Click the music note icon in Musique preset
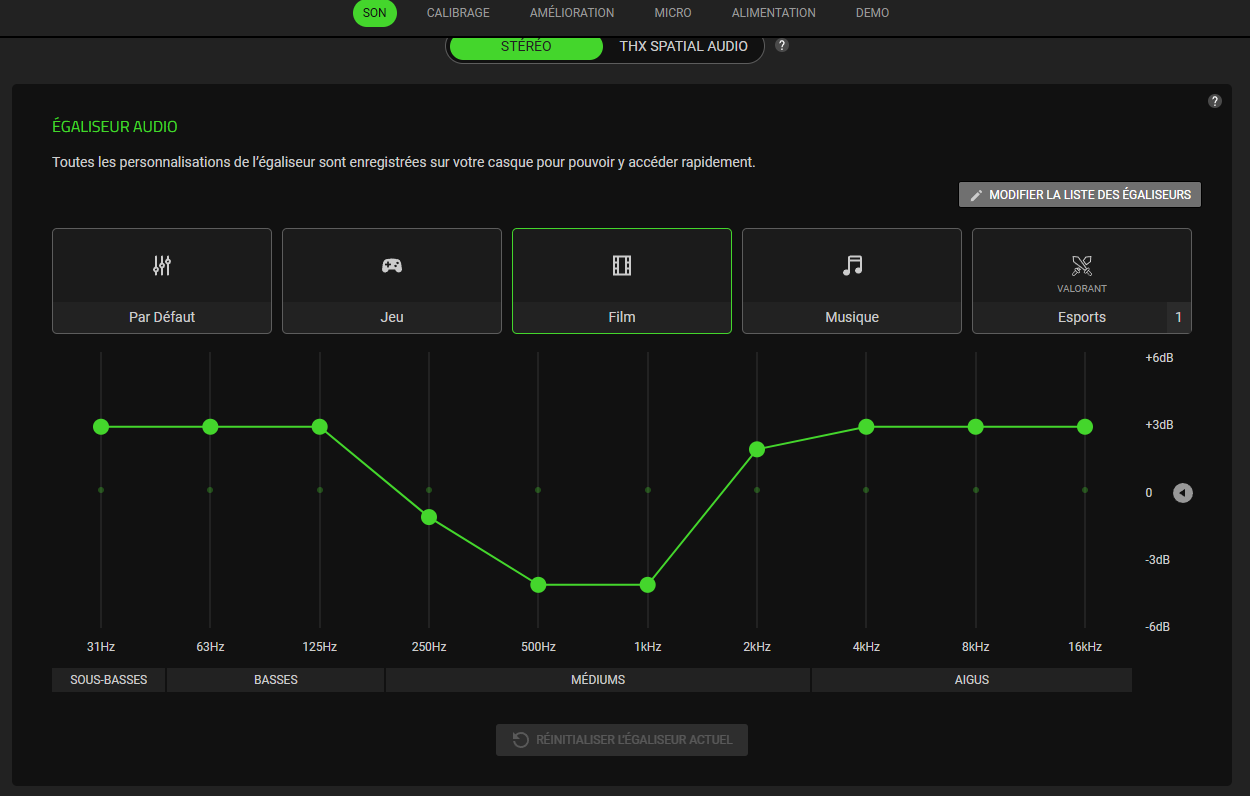 click(x=852, y=265)
